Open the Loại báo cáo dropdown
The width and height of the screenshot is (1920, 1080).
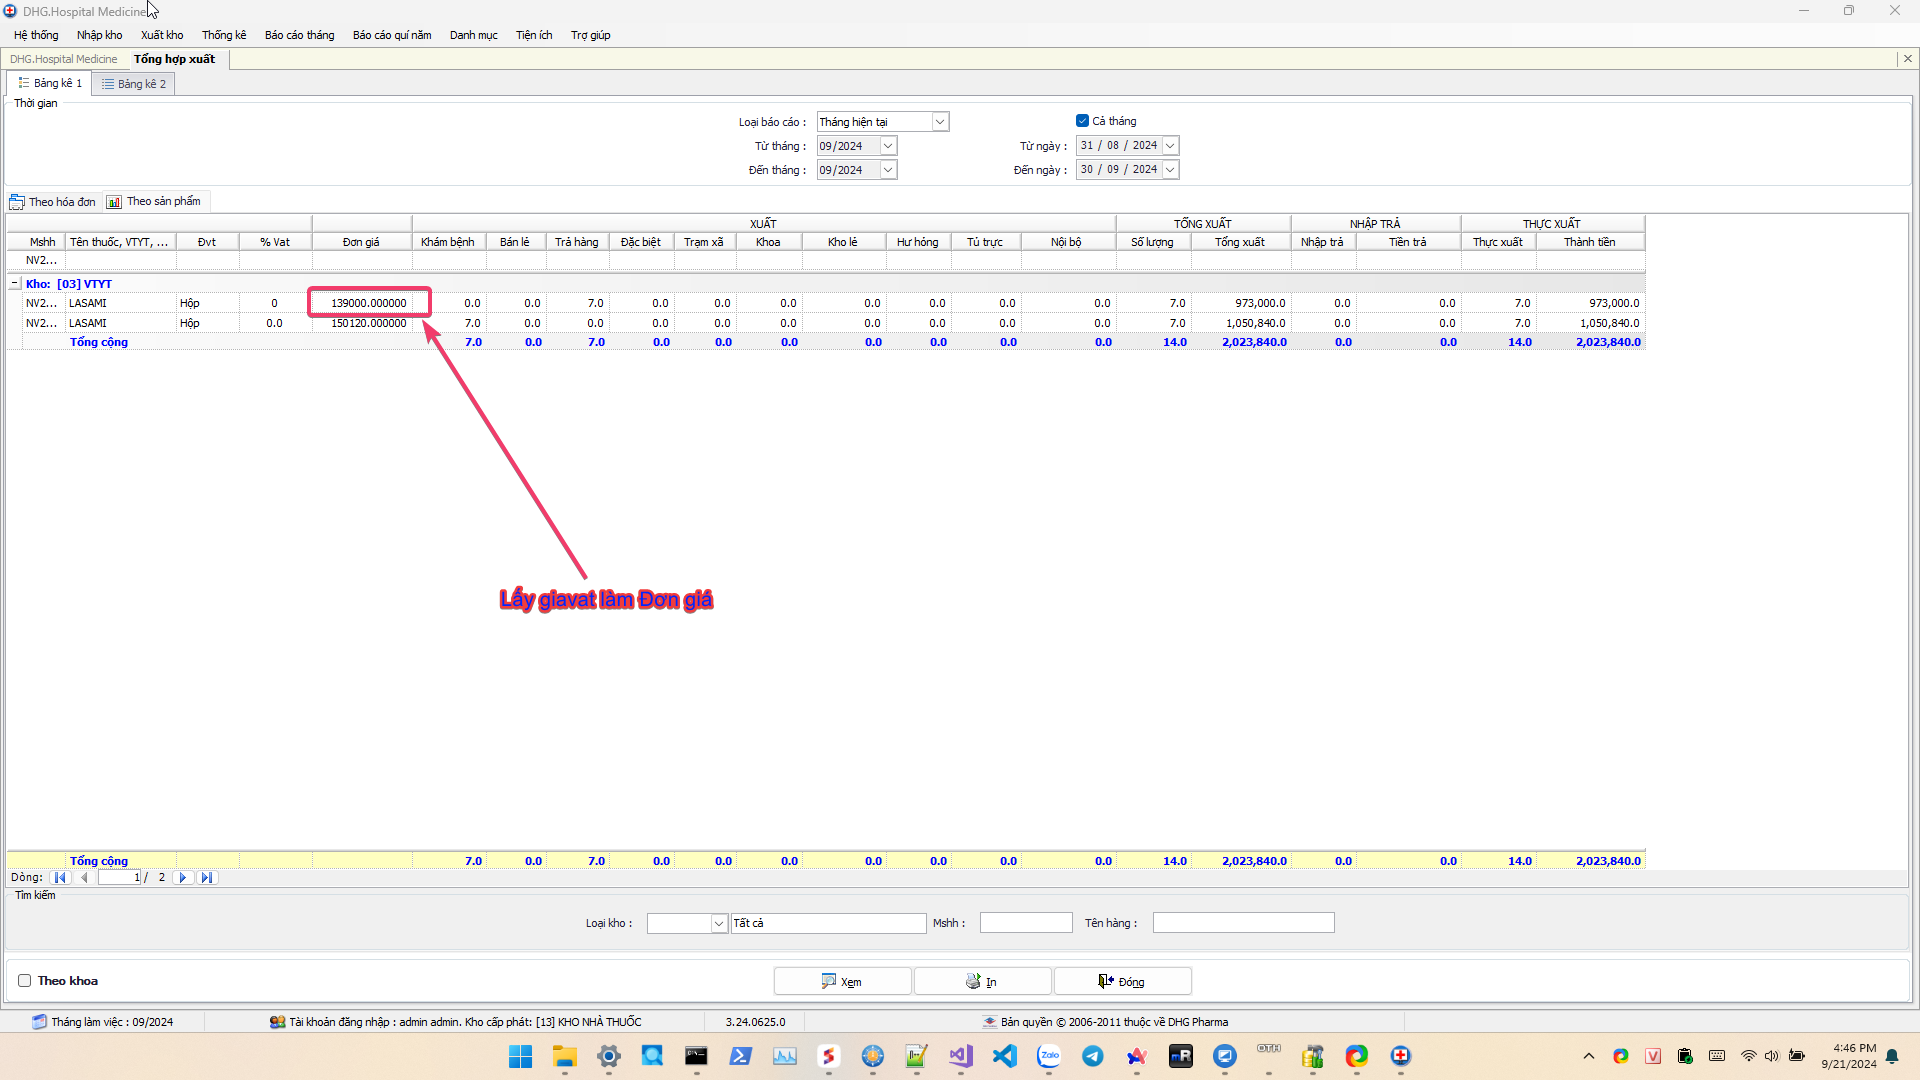pyautogui.click(x=940, y=122)
